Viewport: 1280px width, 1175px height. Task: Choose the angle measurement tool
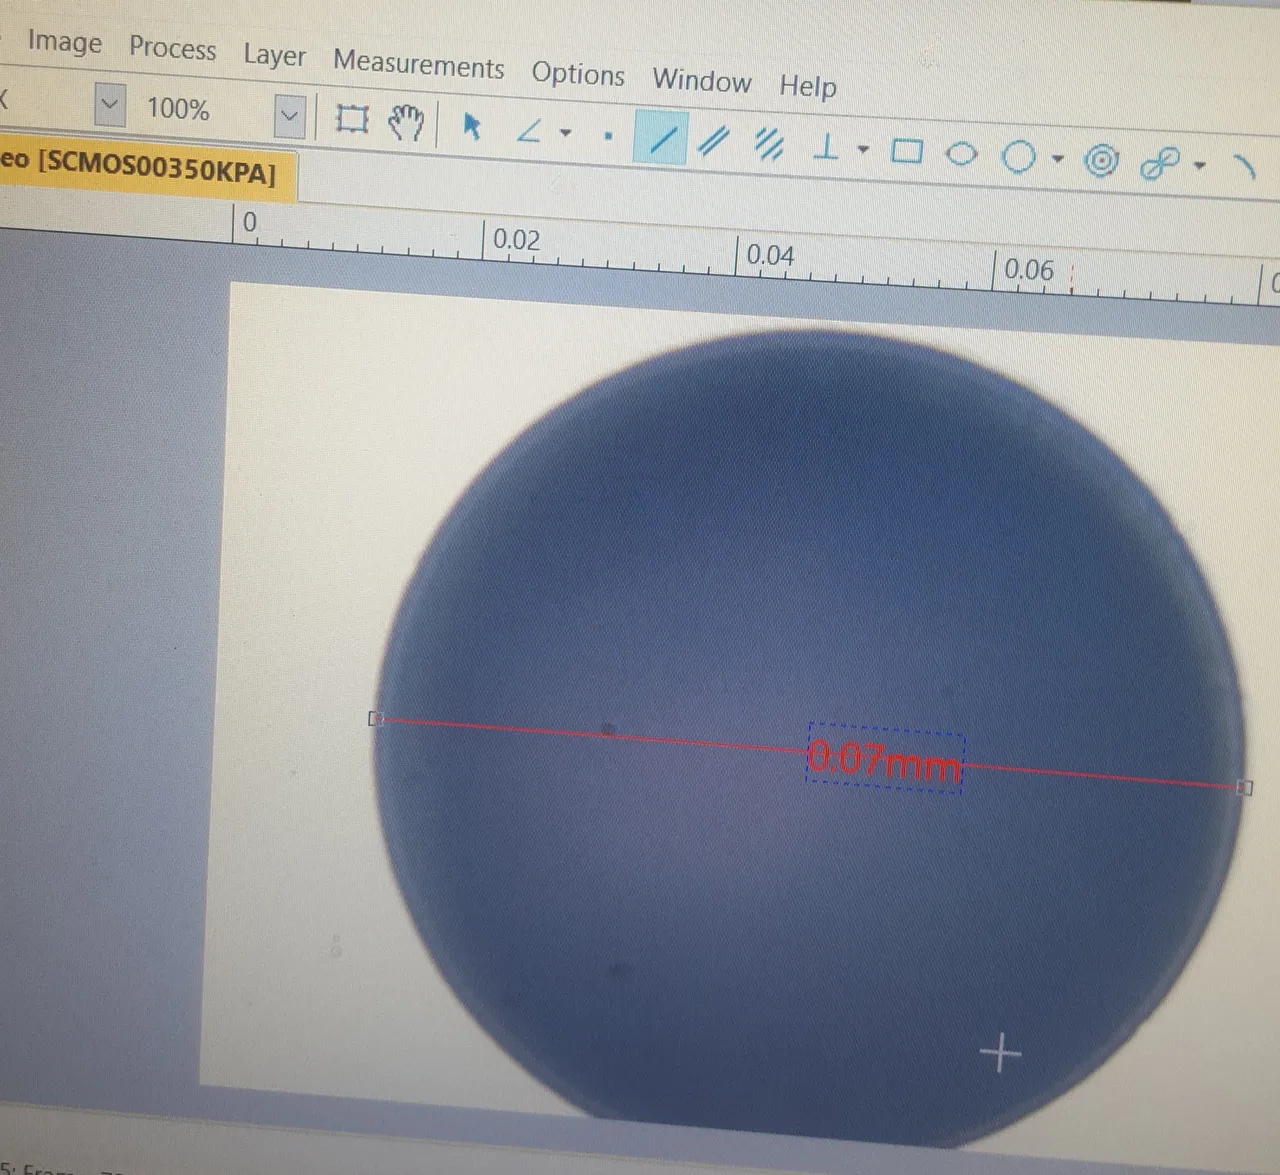tap(529, 130)
